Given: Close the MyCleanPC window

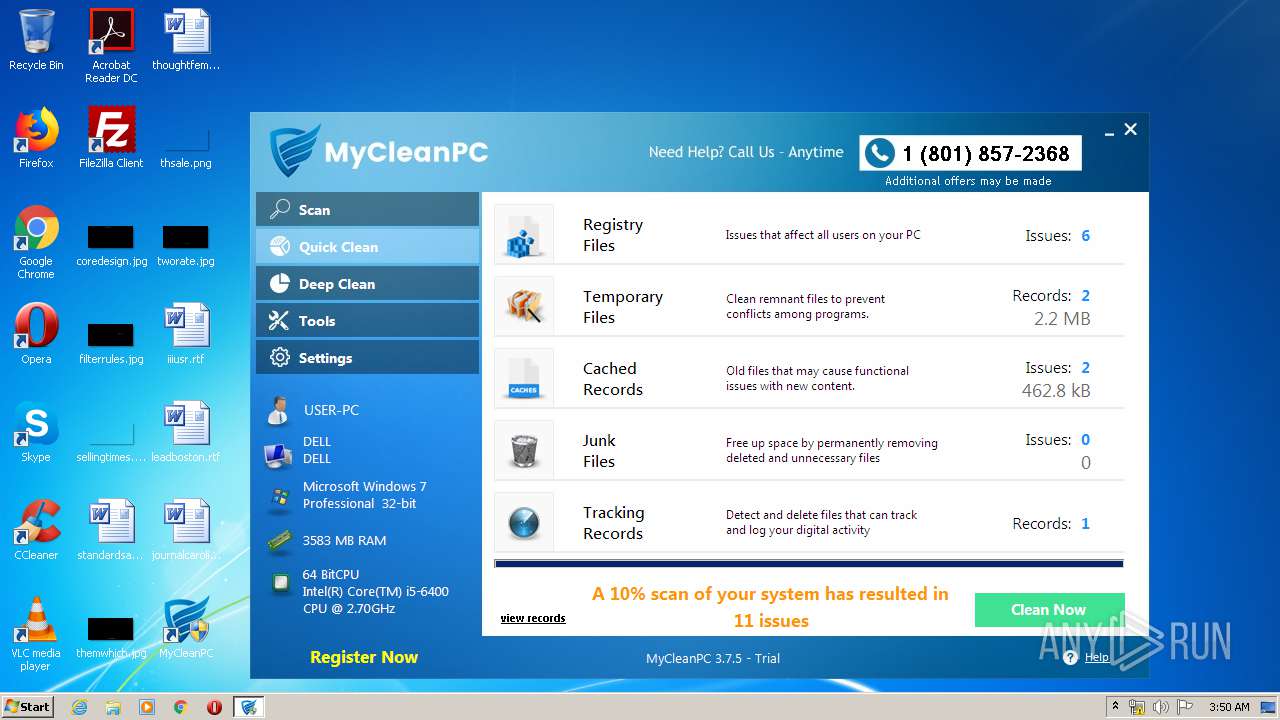Looking at the screenshot, I should [1131, 129].
